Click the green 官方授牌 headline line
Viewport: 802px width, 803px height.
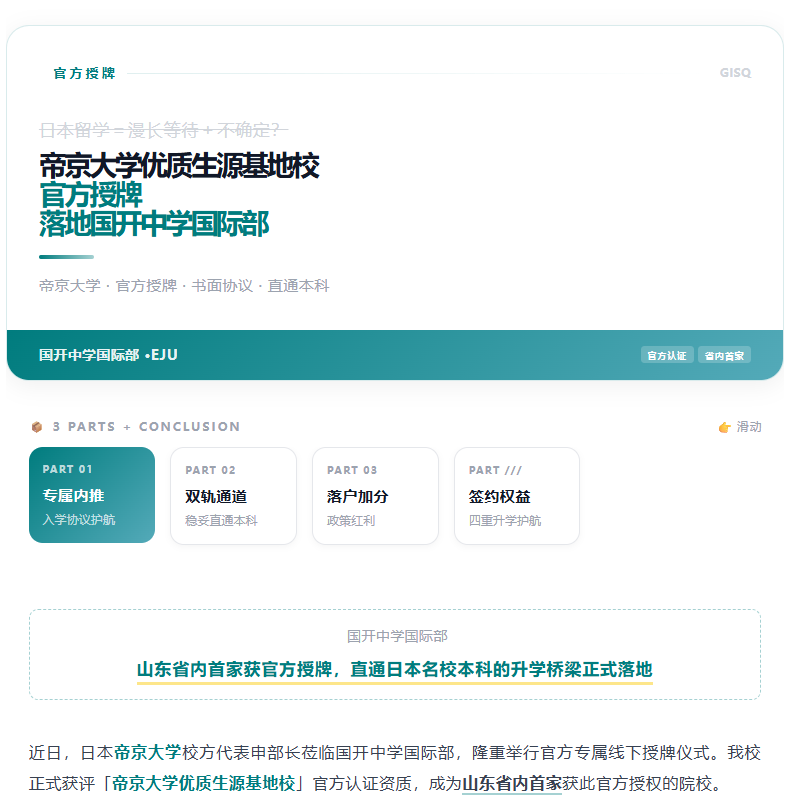point(91,195)
